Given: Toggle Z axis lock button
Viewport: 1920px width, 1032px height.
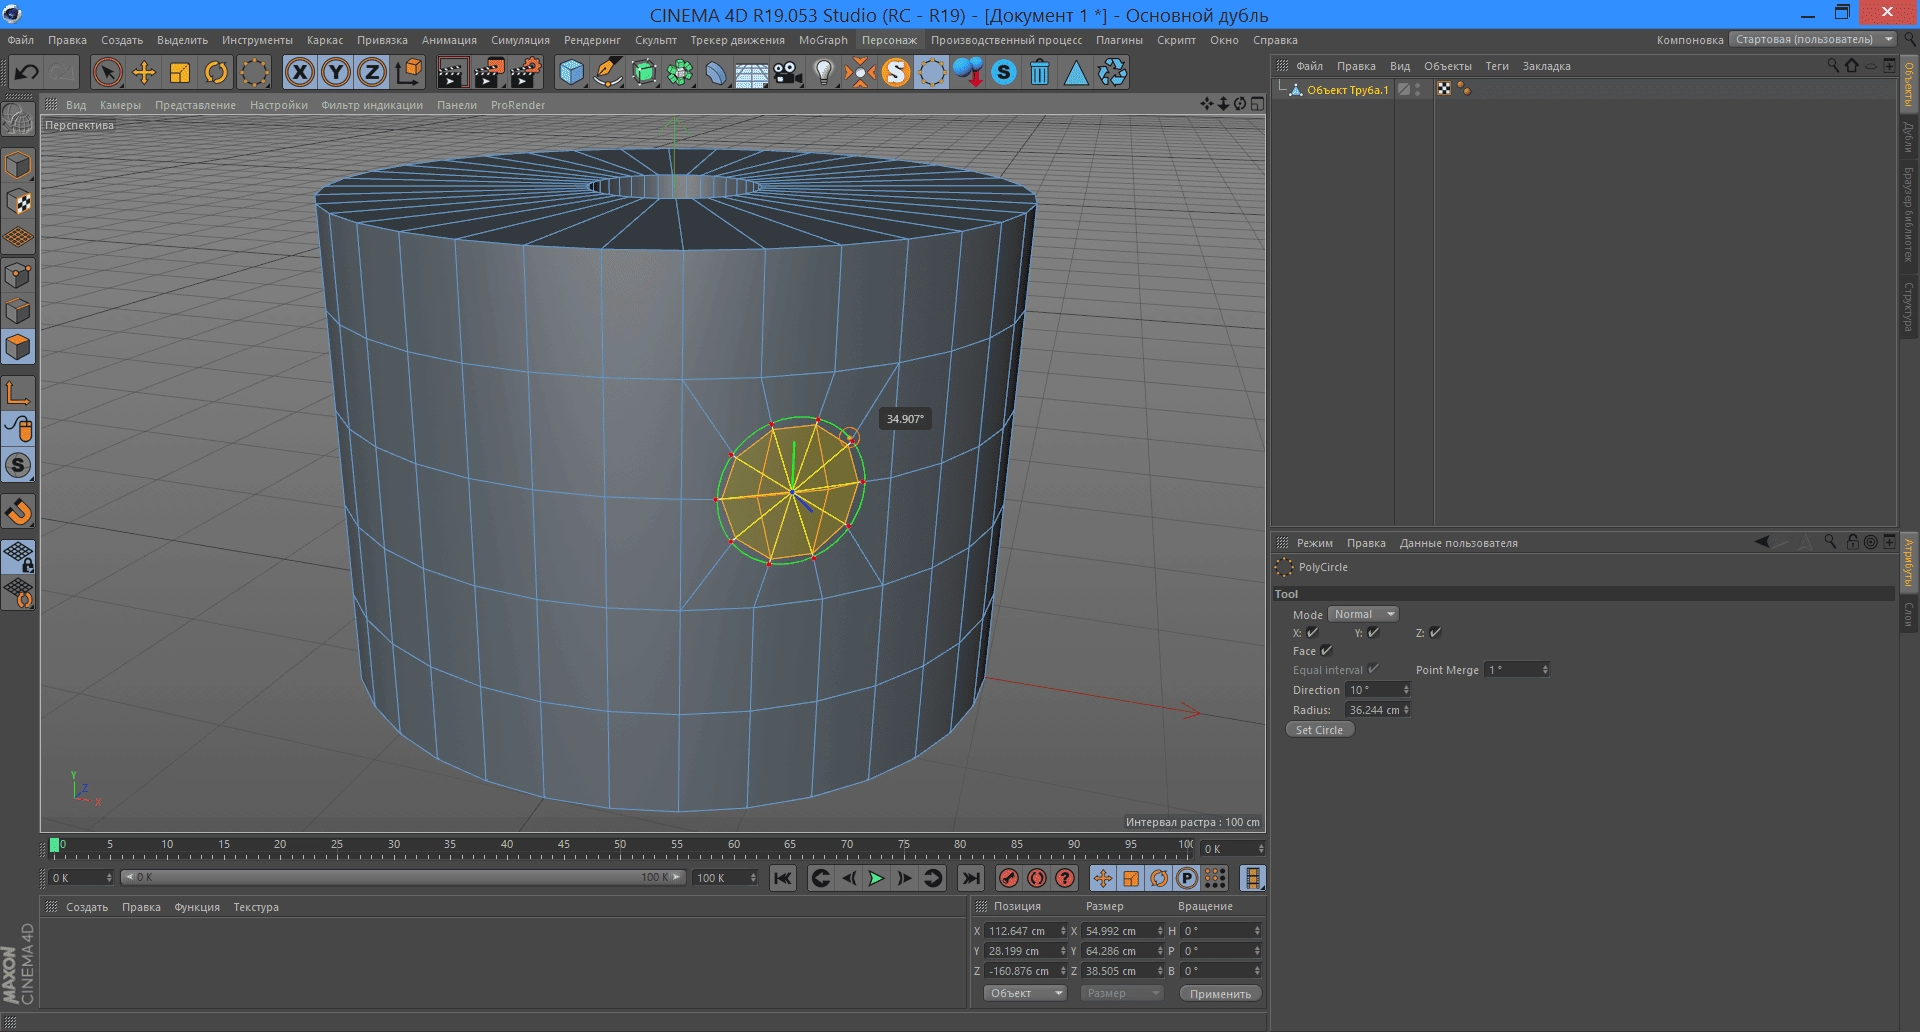Looking at the screenshot, I should (372, 72).
